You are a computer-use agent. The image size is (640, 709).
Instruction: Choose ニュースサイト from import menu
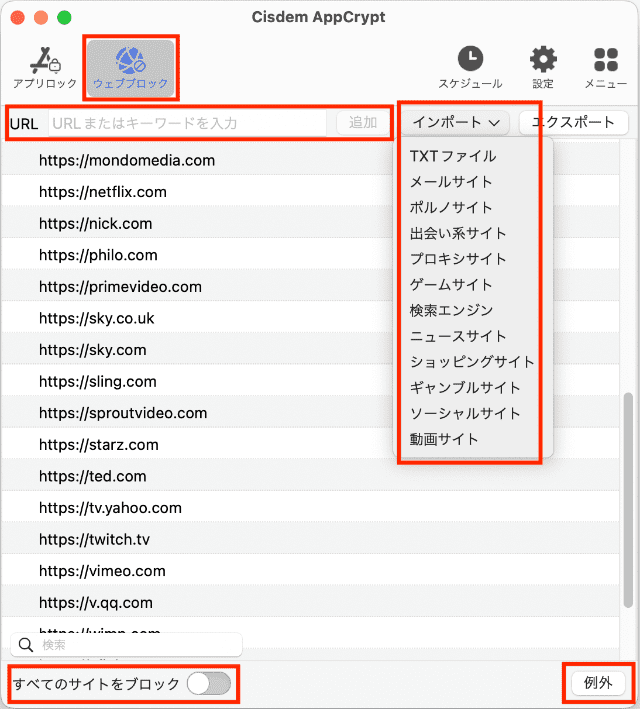(457, 336)
